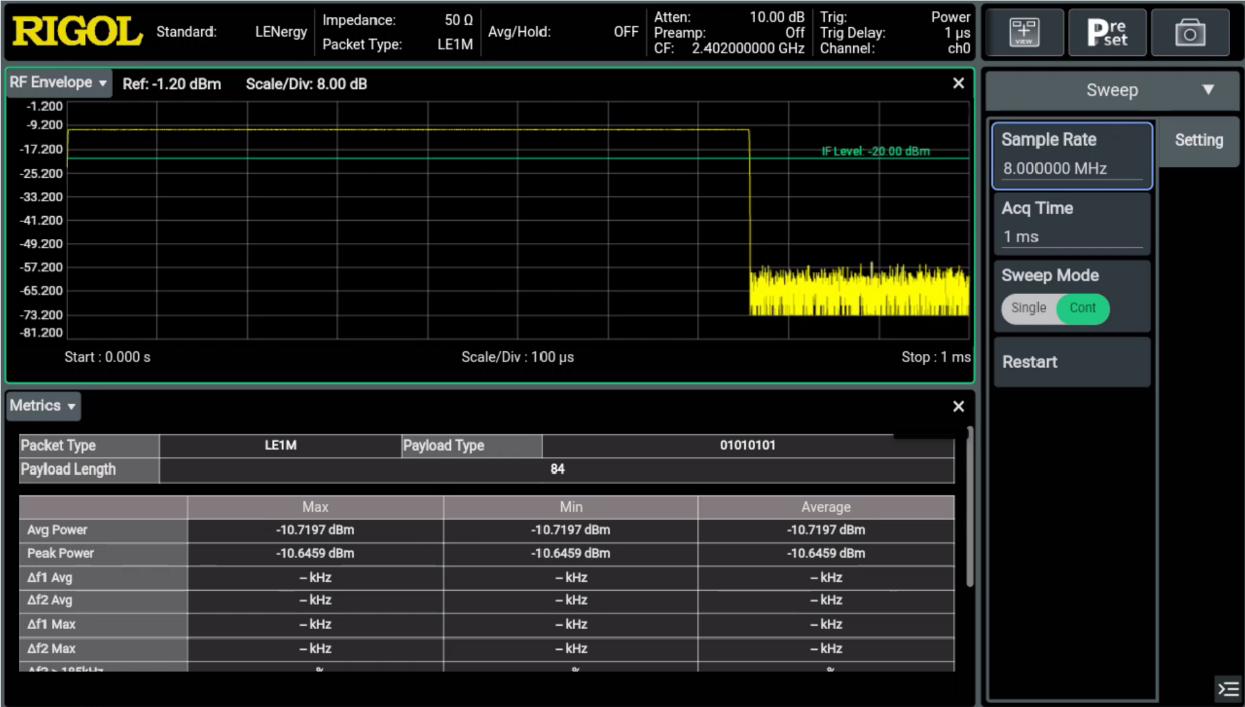Select Cont sweep mode

(1083, 308)
